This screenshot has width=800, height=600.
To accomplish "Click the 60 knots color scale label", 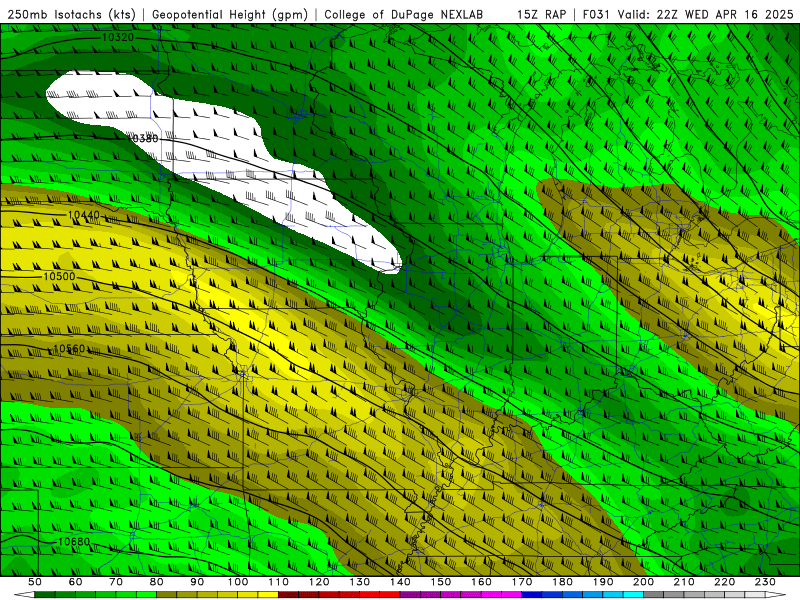I will [75, 582].
